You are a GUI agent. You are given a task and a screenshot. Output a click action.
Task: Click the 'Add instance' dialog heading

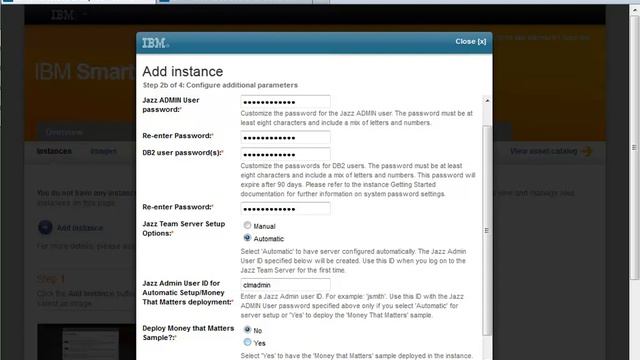click(x=183, y=71)
